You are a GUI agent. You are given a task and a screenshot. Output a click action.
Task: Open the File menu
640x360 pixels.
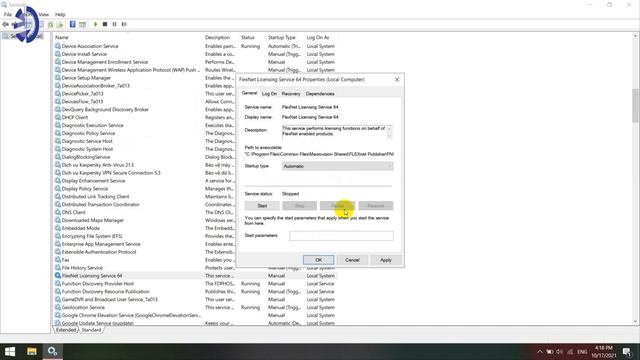click(8, 14)
